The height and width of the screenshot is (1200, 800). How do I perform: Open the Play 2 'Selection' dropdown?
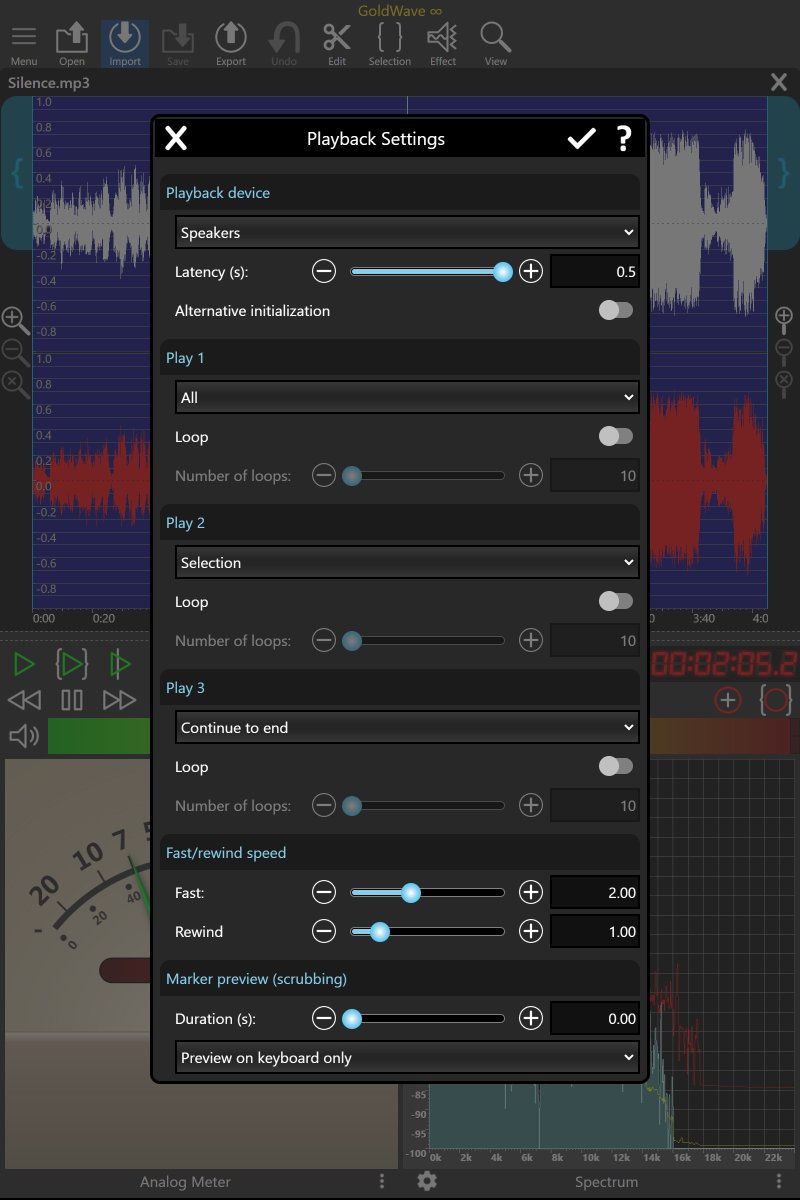pos(407,562)
